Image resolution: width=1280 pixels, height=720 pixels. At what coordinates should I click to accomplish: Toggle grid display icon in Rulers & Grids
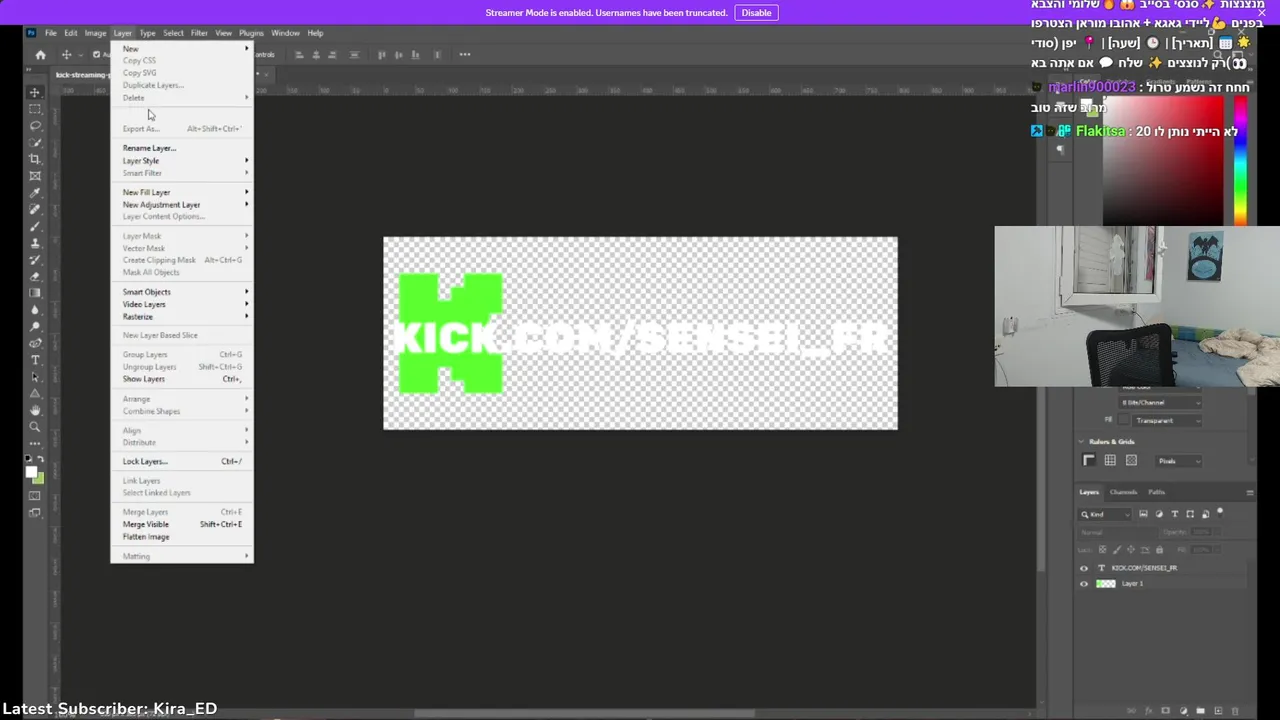[x=1110, y=460]
